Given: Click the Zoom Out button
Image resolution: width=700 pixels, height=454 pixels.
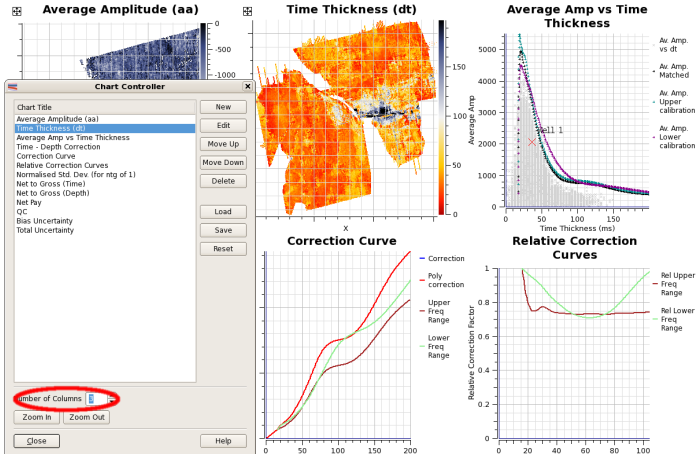Looking at the screenshot, I should [86, 417].
